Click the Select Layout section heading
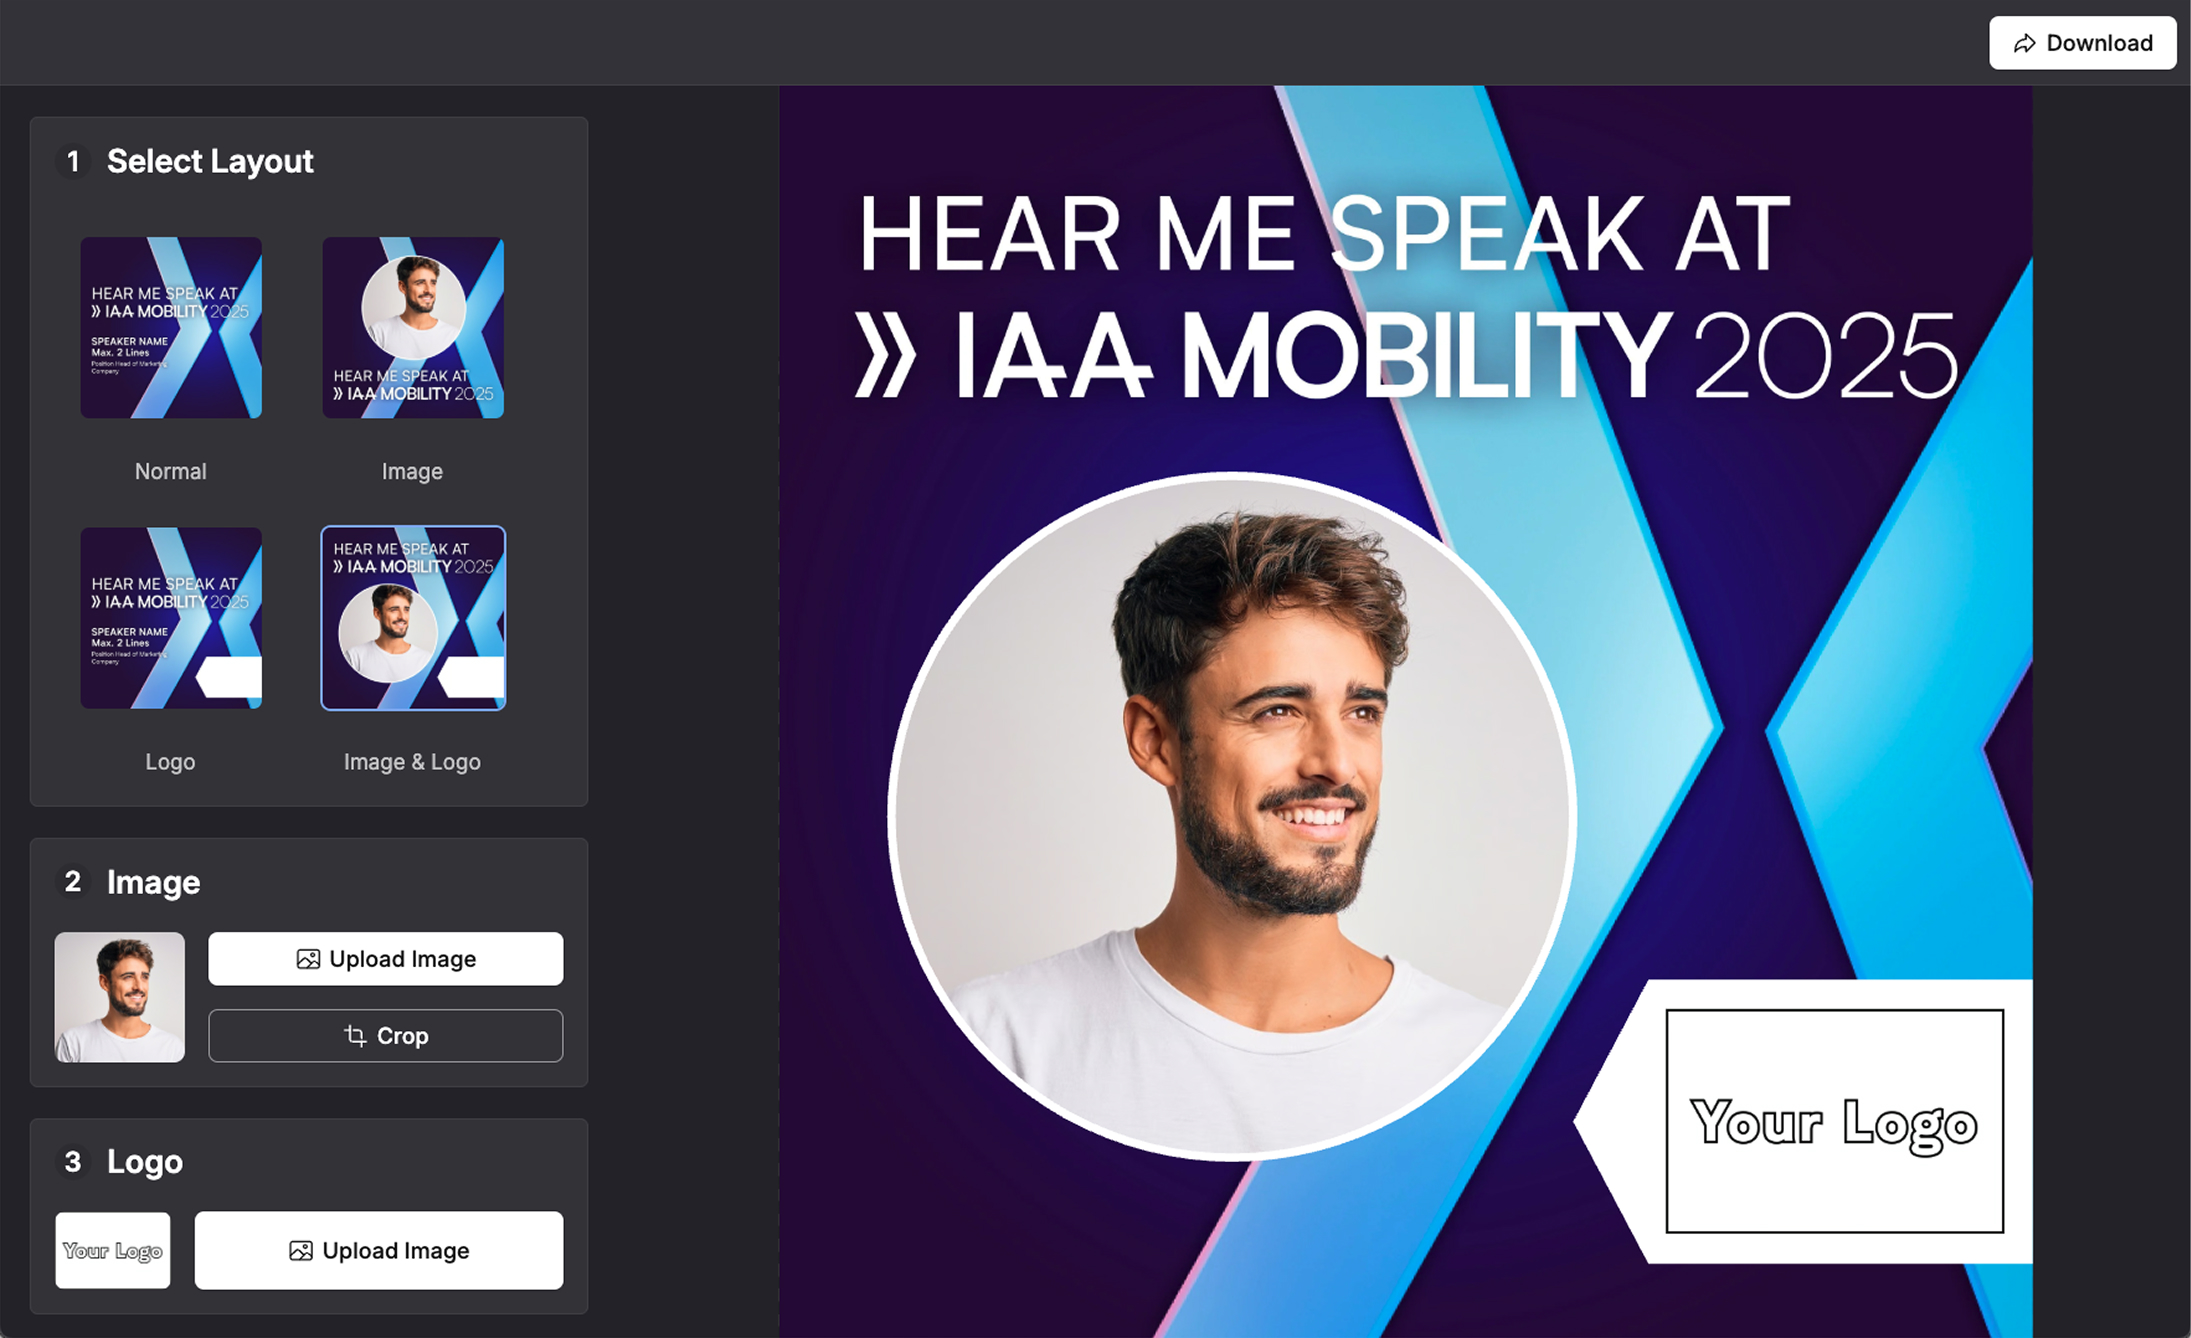 pyautogui.click(x=210, y=161)
